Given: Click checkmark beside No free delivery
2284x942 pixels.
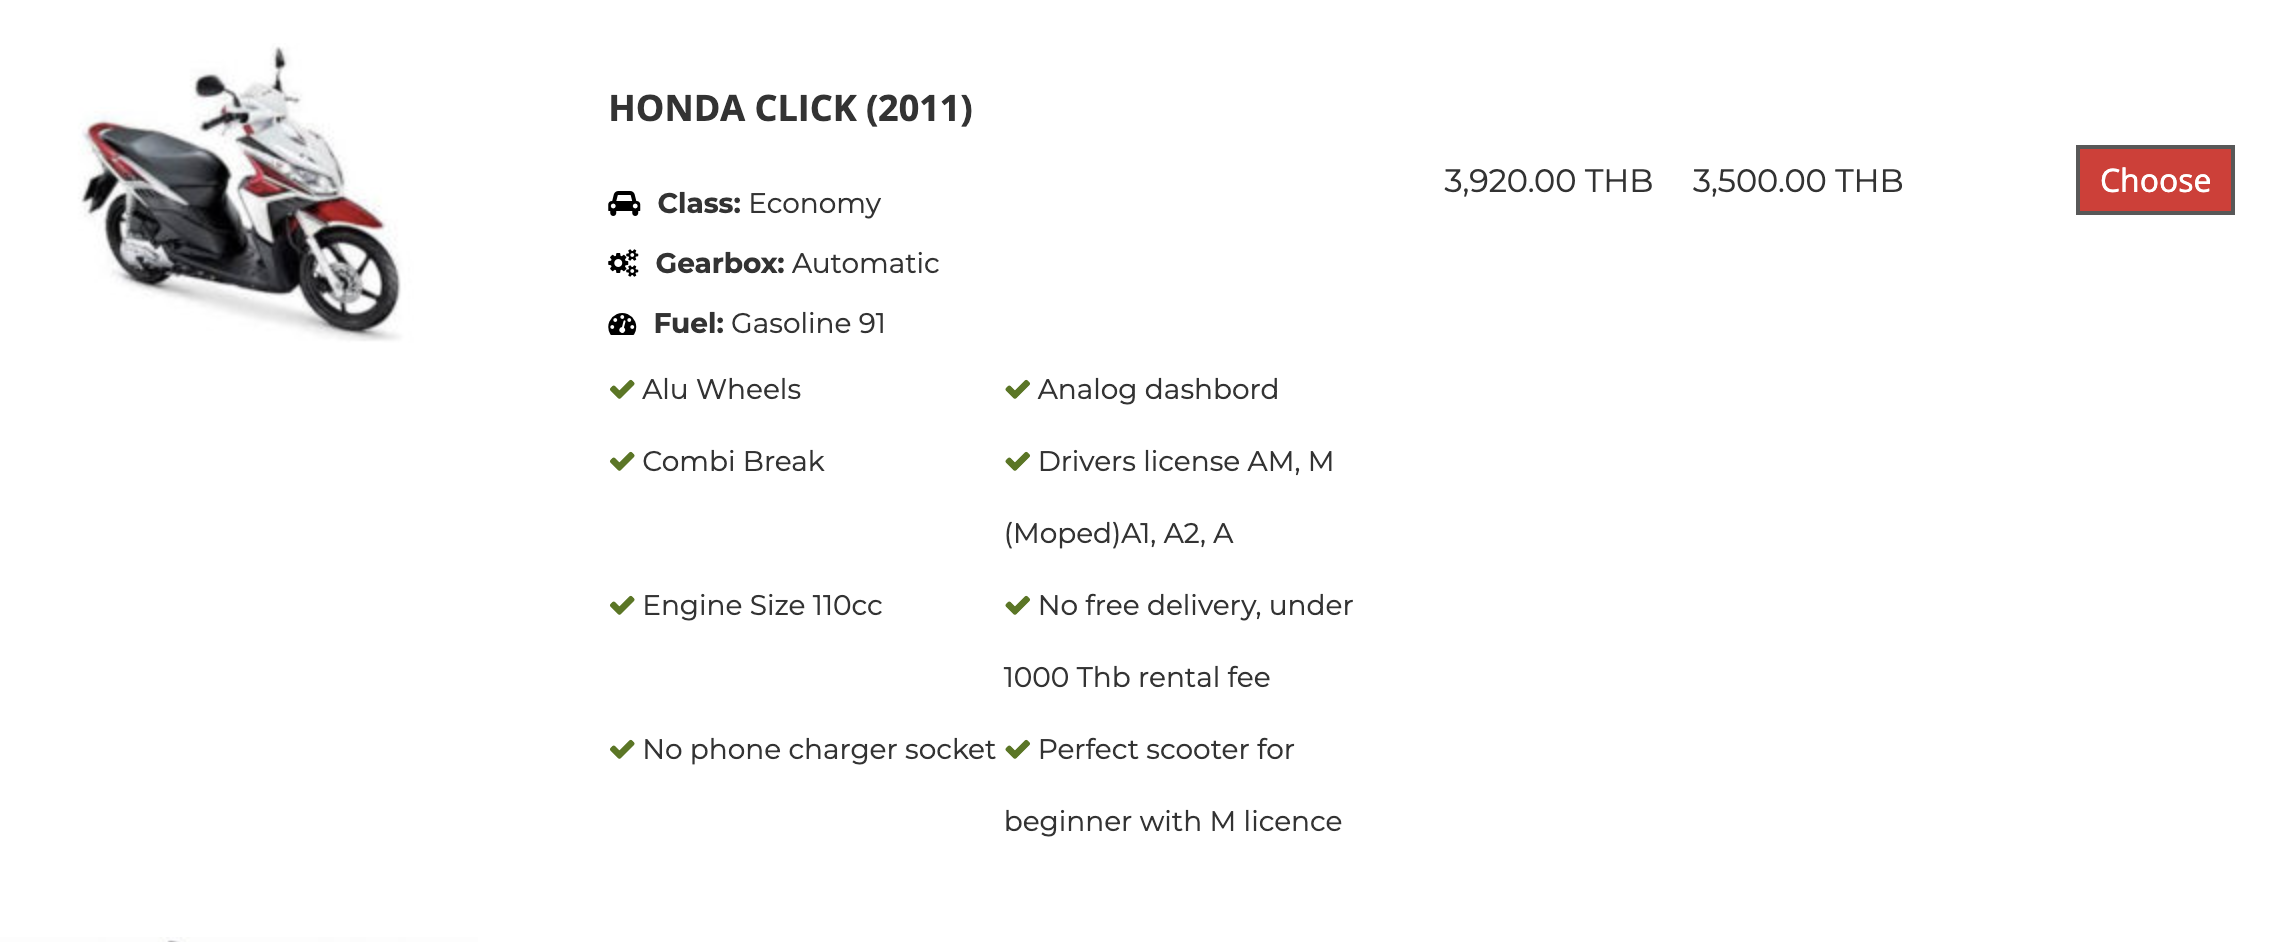Looking at the screenshot, I should point(1017,605).
